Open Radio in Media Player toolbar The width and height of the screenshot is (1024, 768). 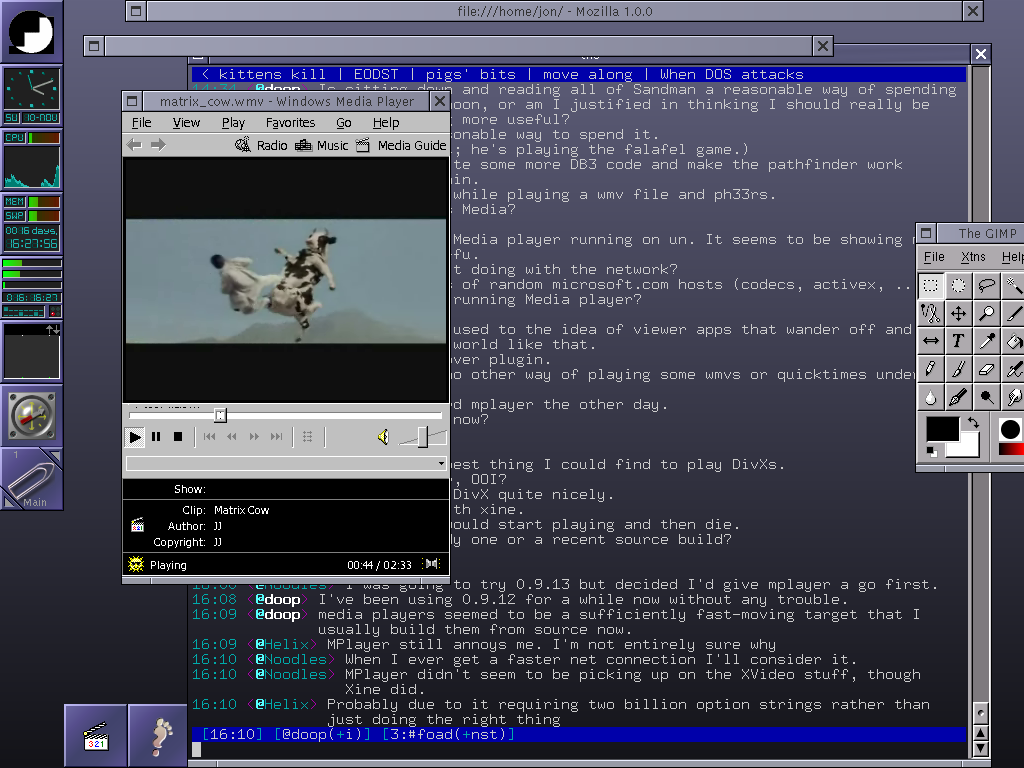coord(261,145)
